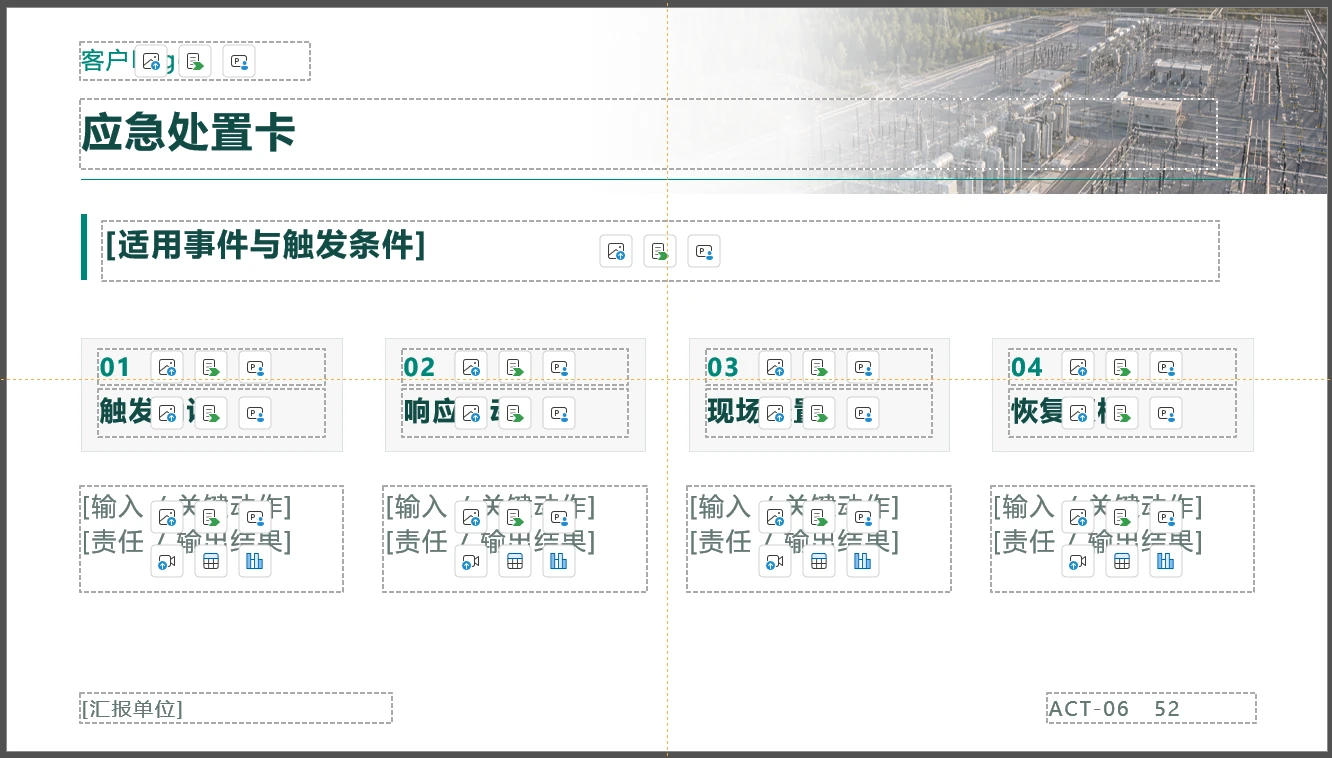Viewport: 1332px width, 758px height.
Task: Insert a table in the body placeholder under card 02
Action: [515, 561]
